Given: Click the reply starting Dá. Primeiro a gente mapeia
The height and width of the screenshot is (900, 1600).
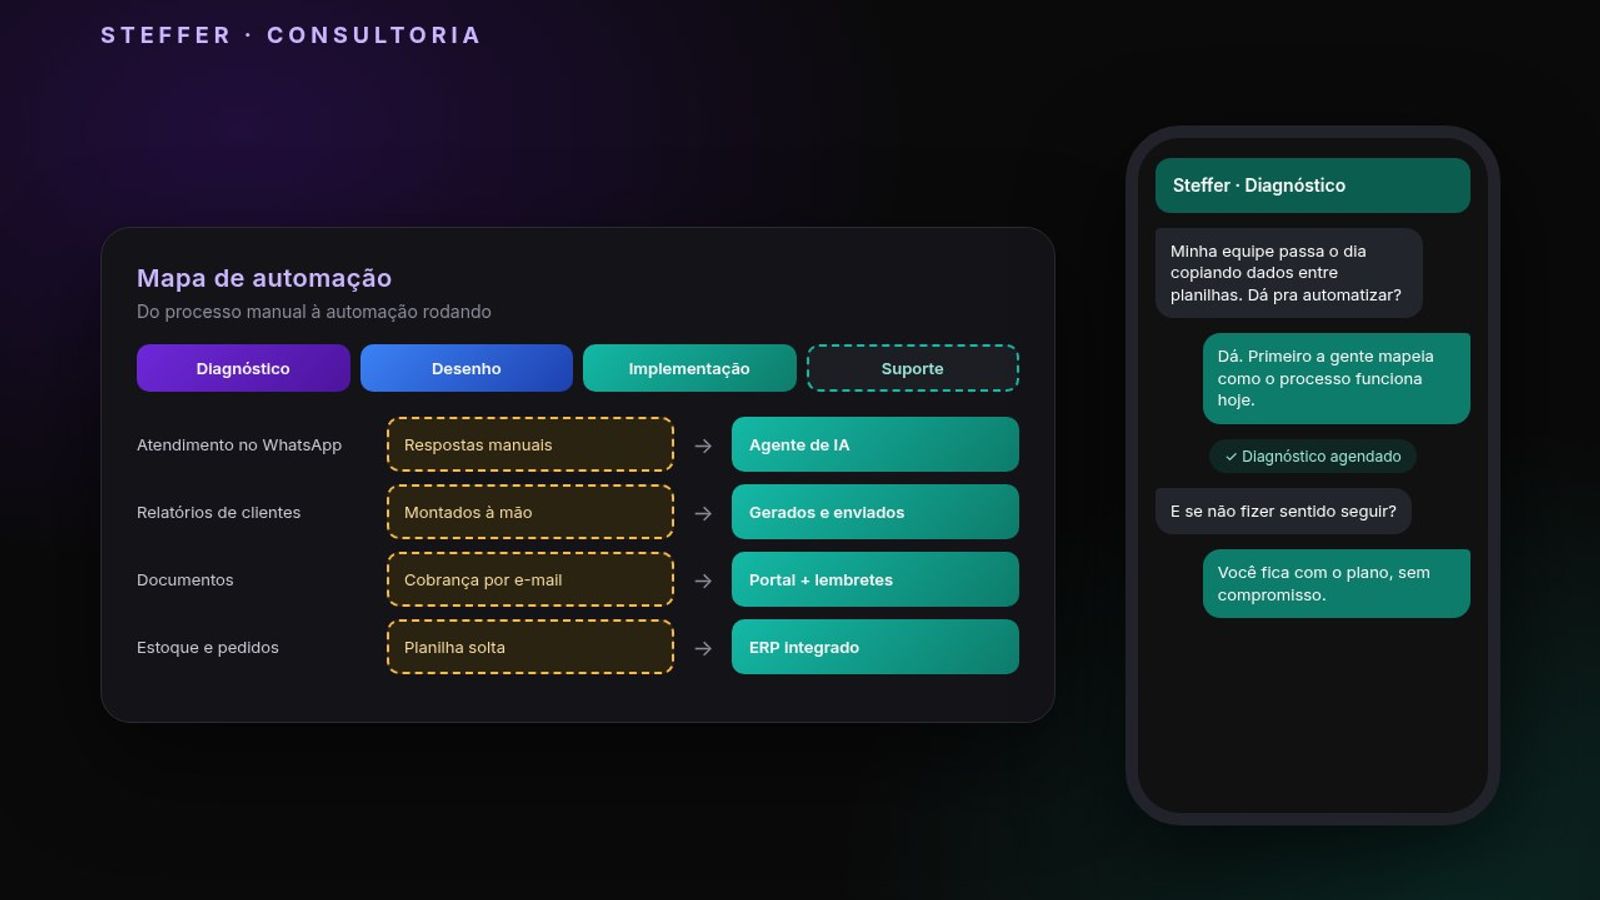Looking at the screenshot, I should (x=1336, y=378).
